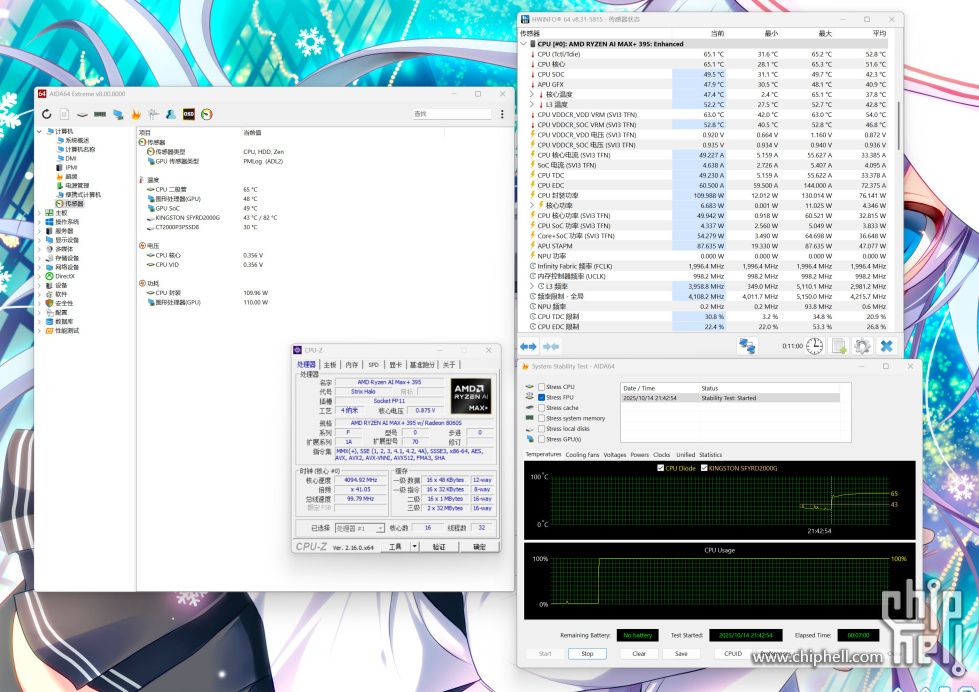Open the stability test flame icon

pos(136,115)
